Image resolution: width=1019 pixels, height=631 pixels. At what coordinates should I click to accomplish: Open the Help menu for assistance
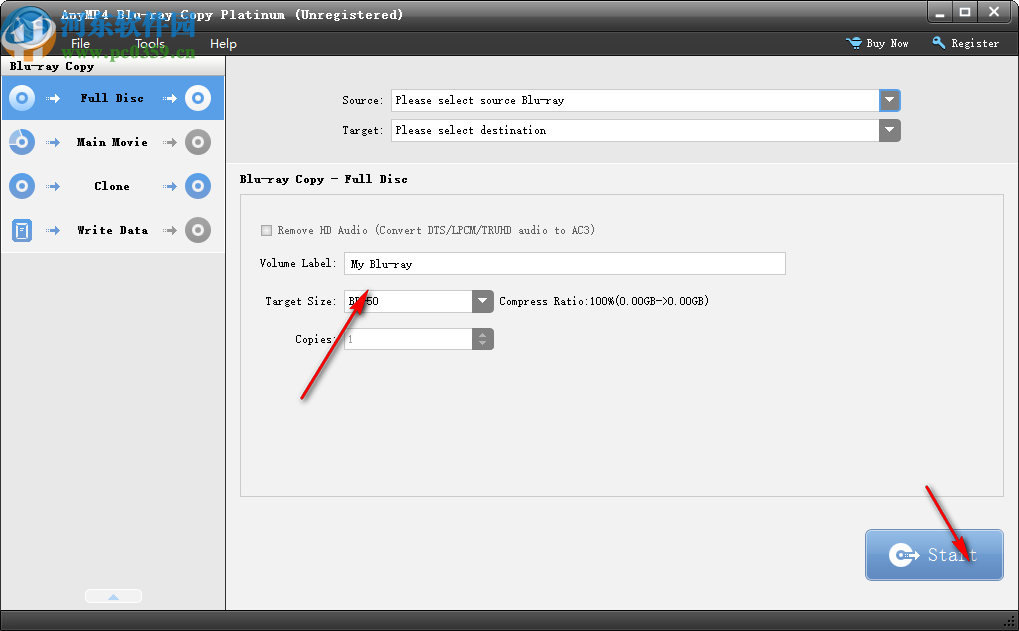click(x=222, y=43)
